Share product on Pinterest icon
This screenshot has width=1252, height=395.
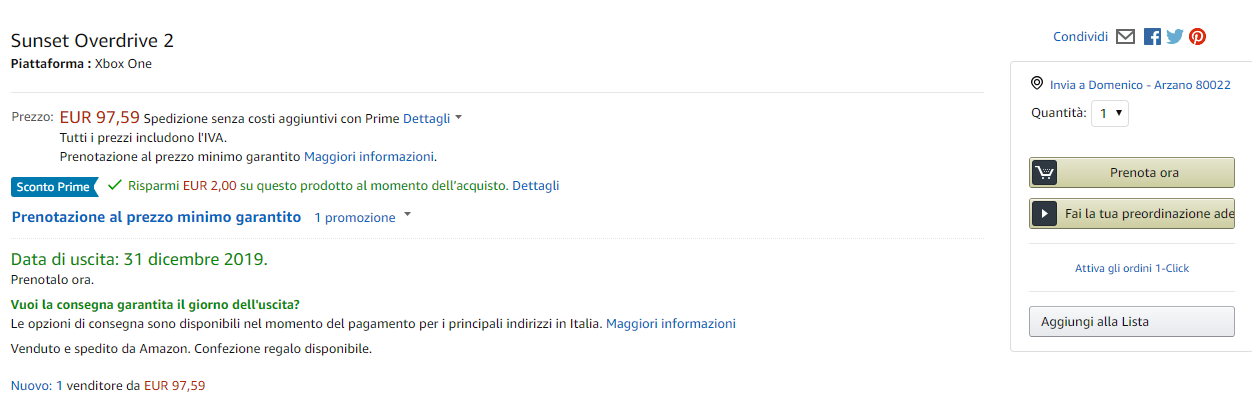point(1197,37)
